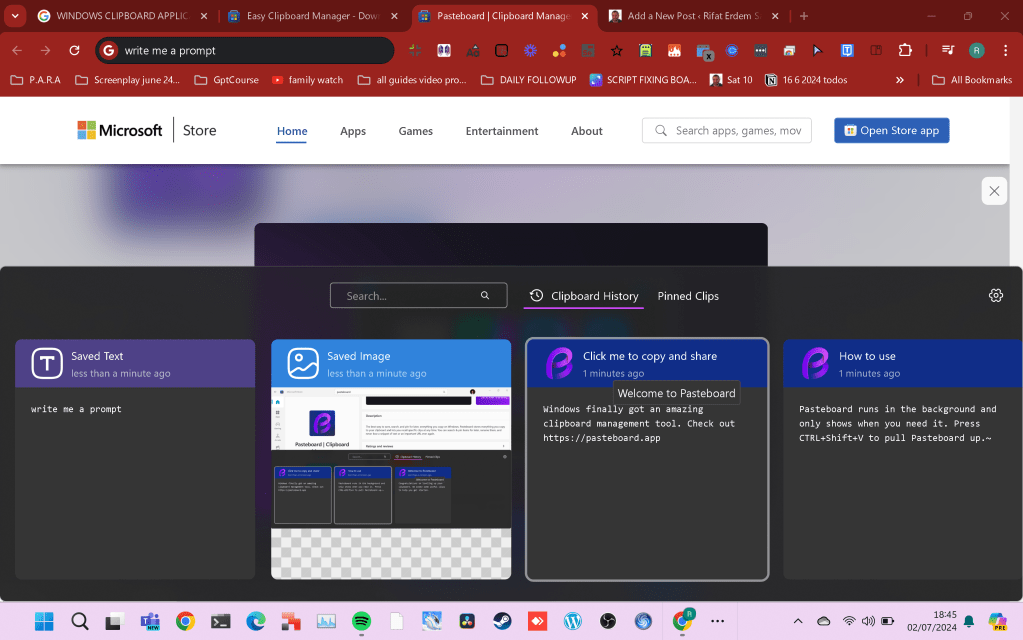Select the Home store navigation item
Screen dimensions: 1023x640
(292, 130)
